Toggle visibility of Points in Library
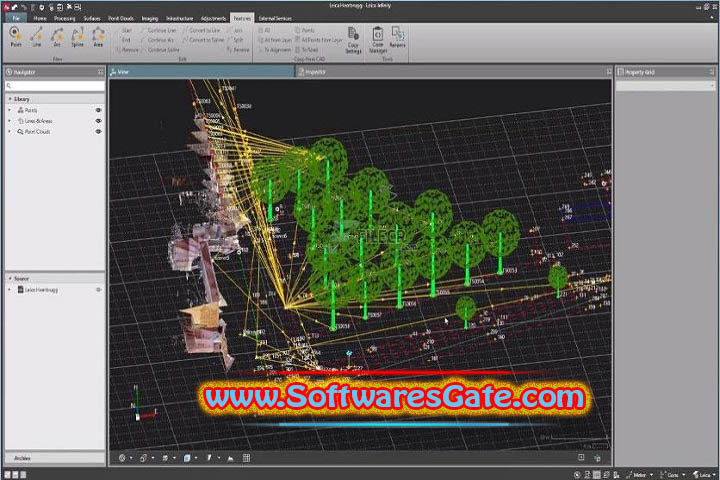 tap(98, 110)
